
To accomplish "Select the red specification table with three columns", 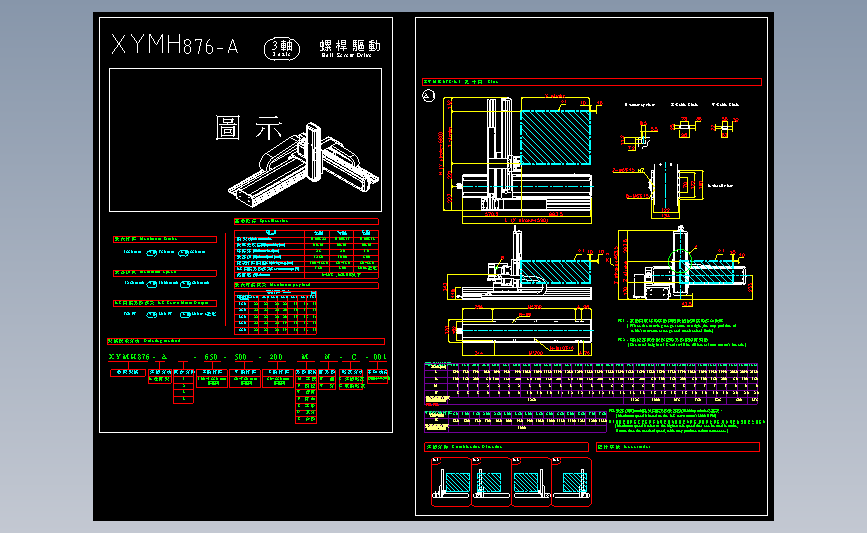I will click(x=306, y=254).
